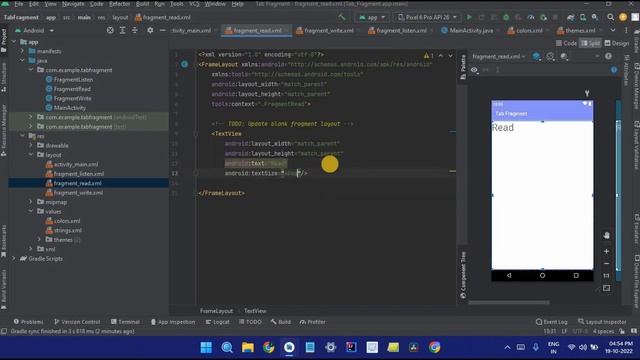
Task: Click Expand All in project panel toolbar
Action: point(122,30)
